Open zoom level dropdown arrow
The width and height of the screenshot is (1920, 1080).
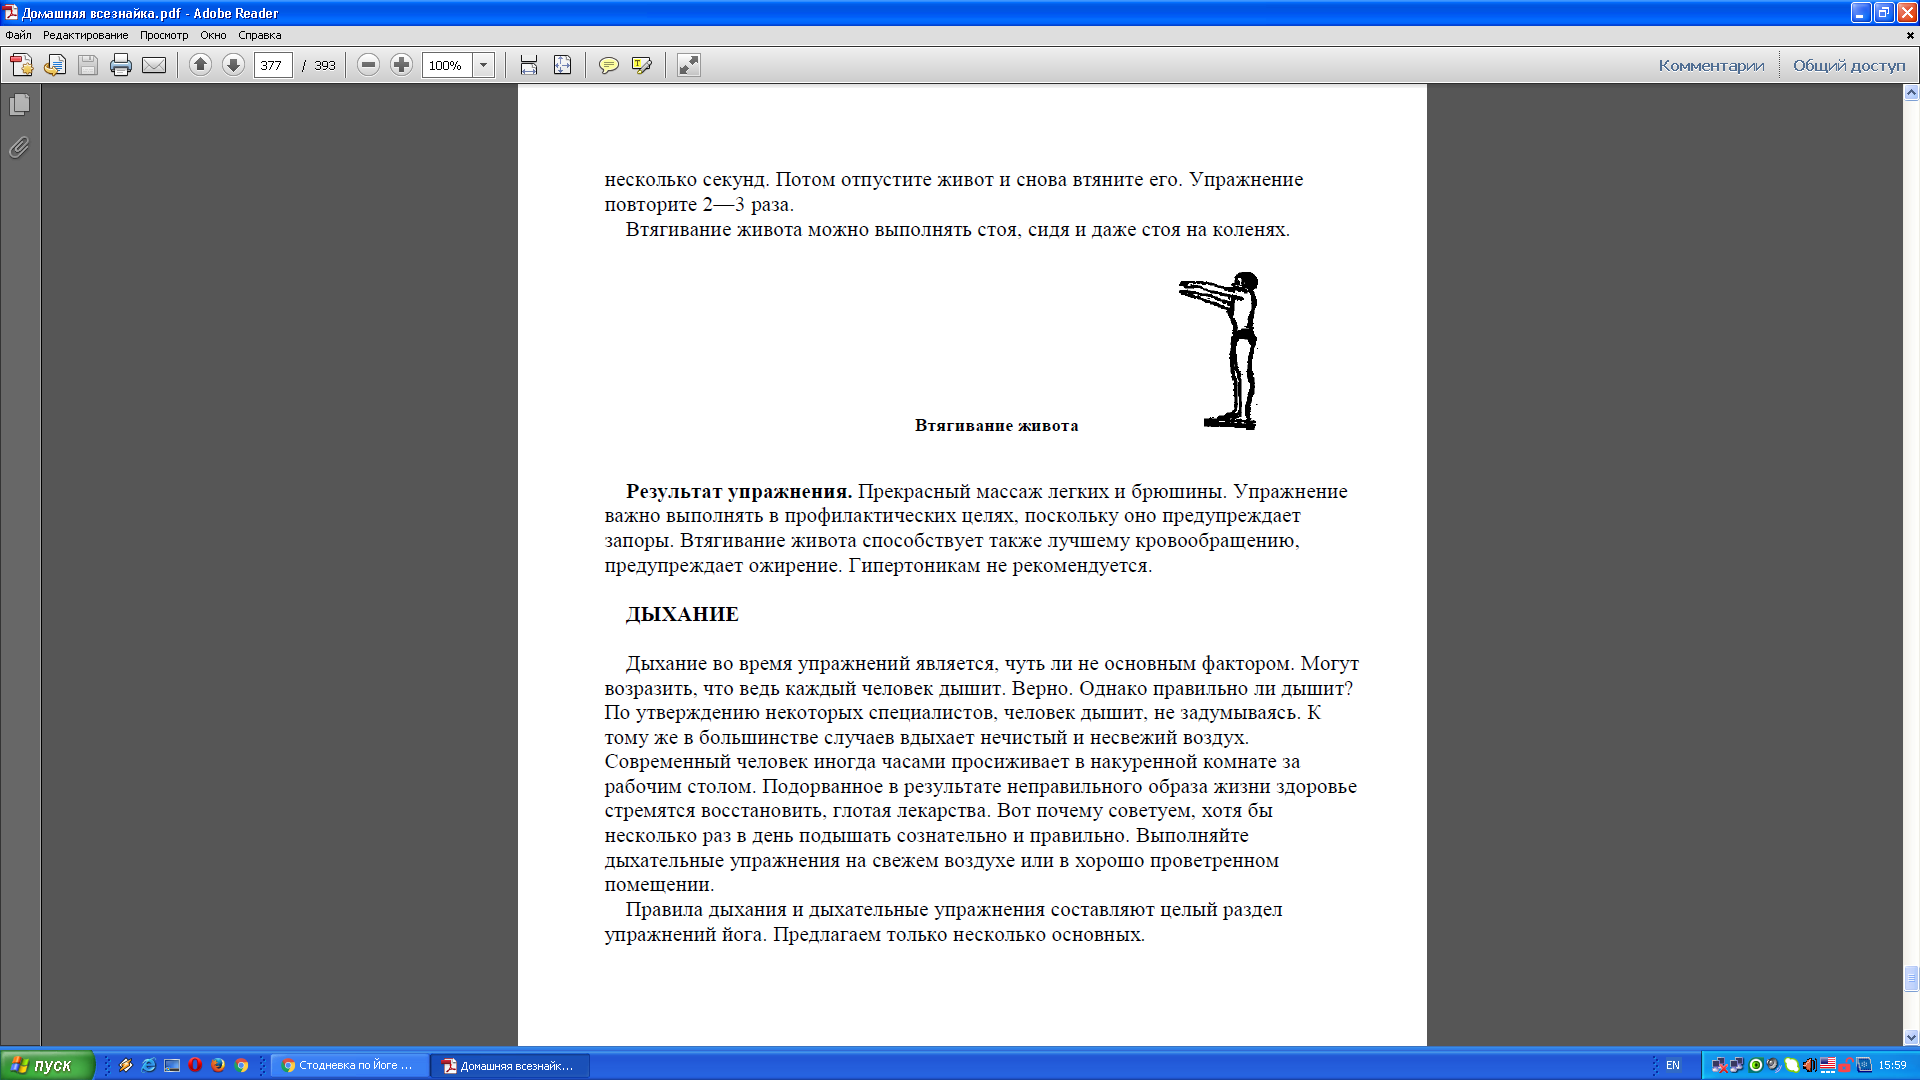484,65
